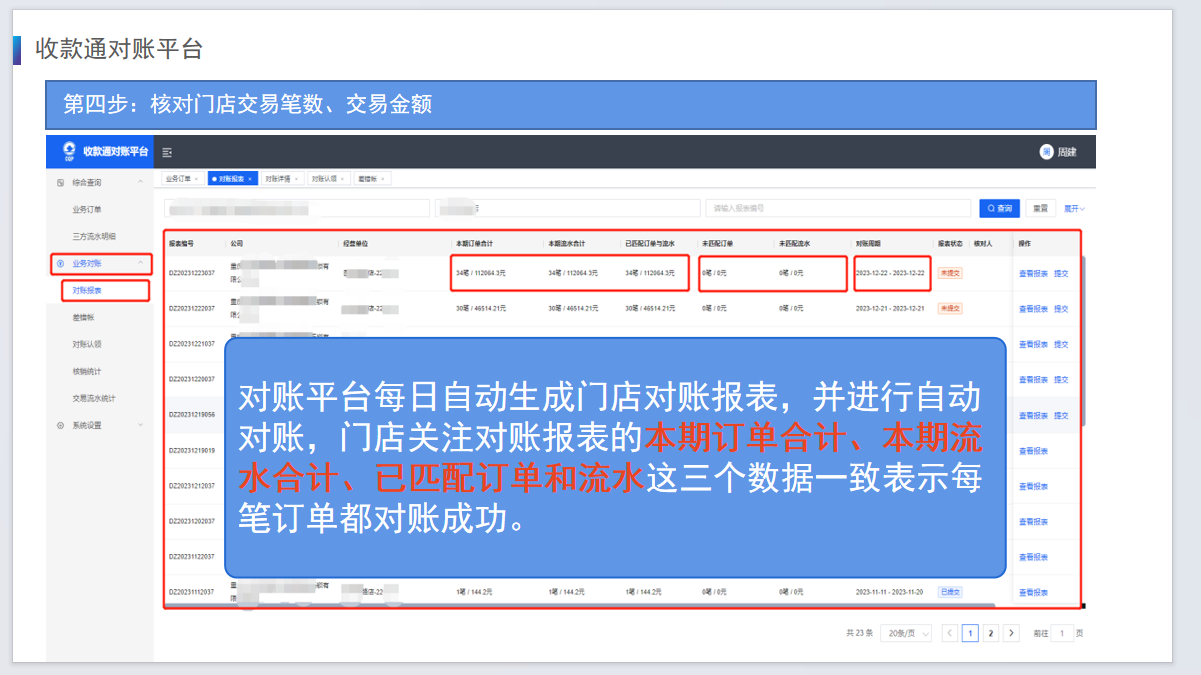Open 差错帐 in the sidebar

(83, 317)
